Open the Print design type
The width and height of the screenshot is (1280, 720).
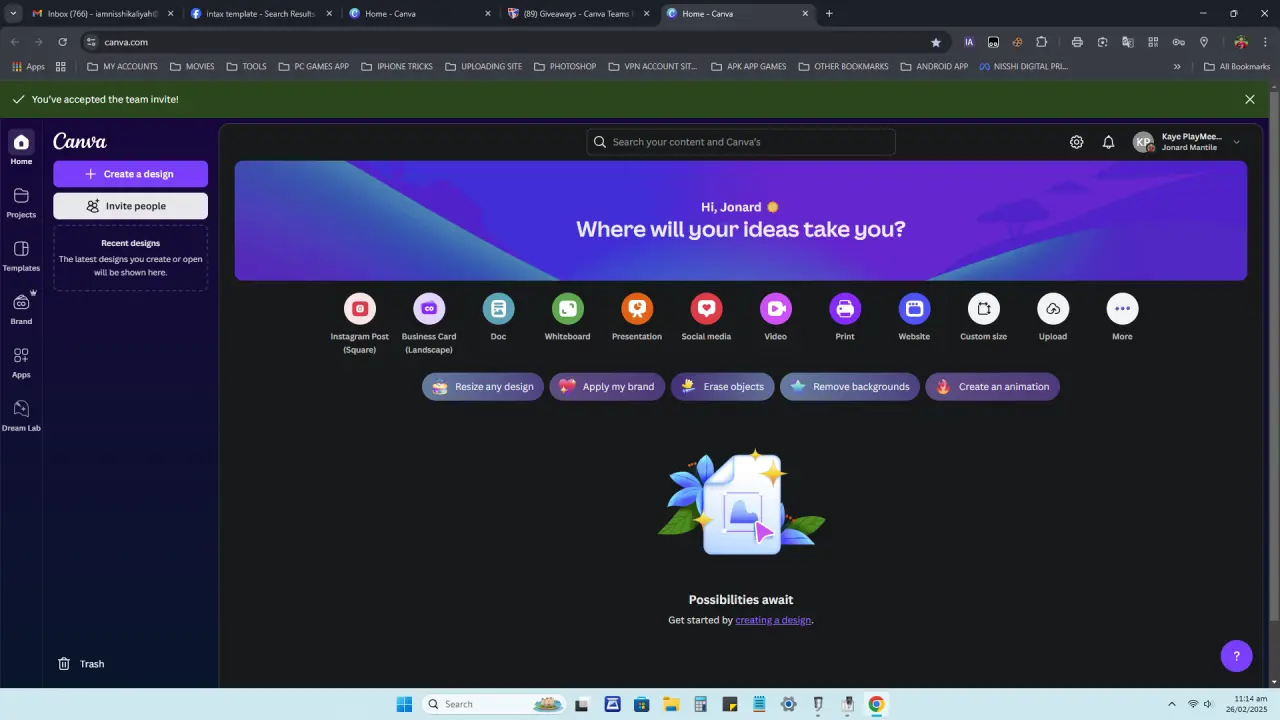[x=845, y=309]
